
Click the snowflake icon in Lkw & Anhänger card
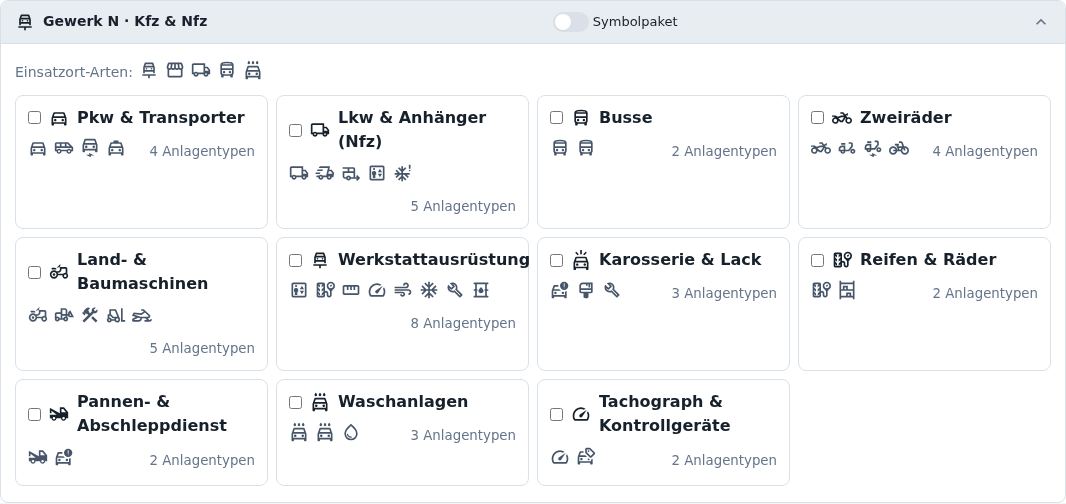coord(402,173)
